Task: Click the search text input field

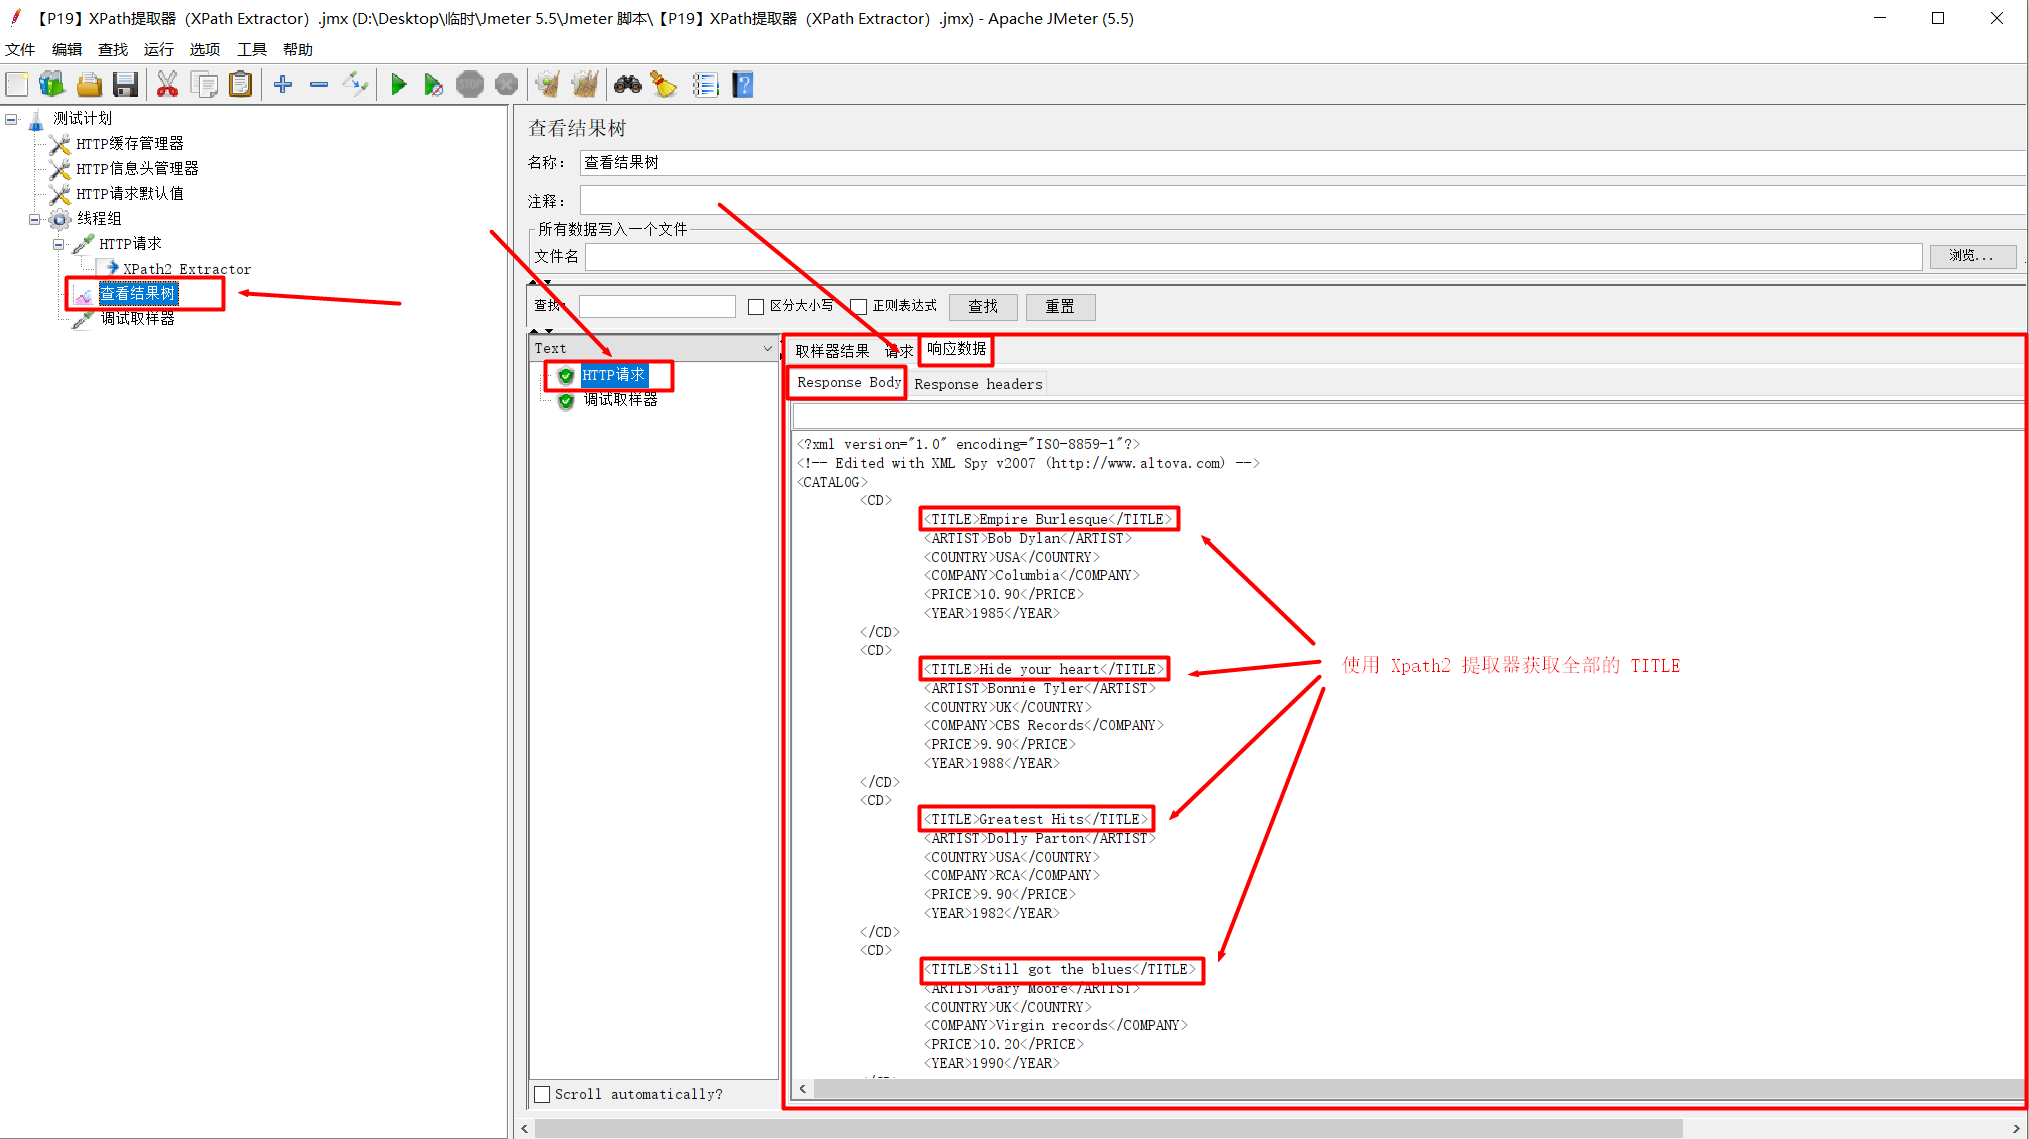Action: coord(657,307)
